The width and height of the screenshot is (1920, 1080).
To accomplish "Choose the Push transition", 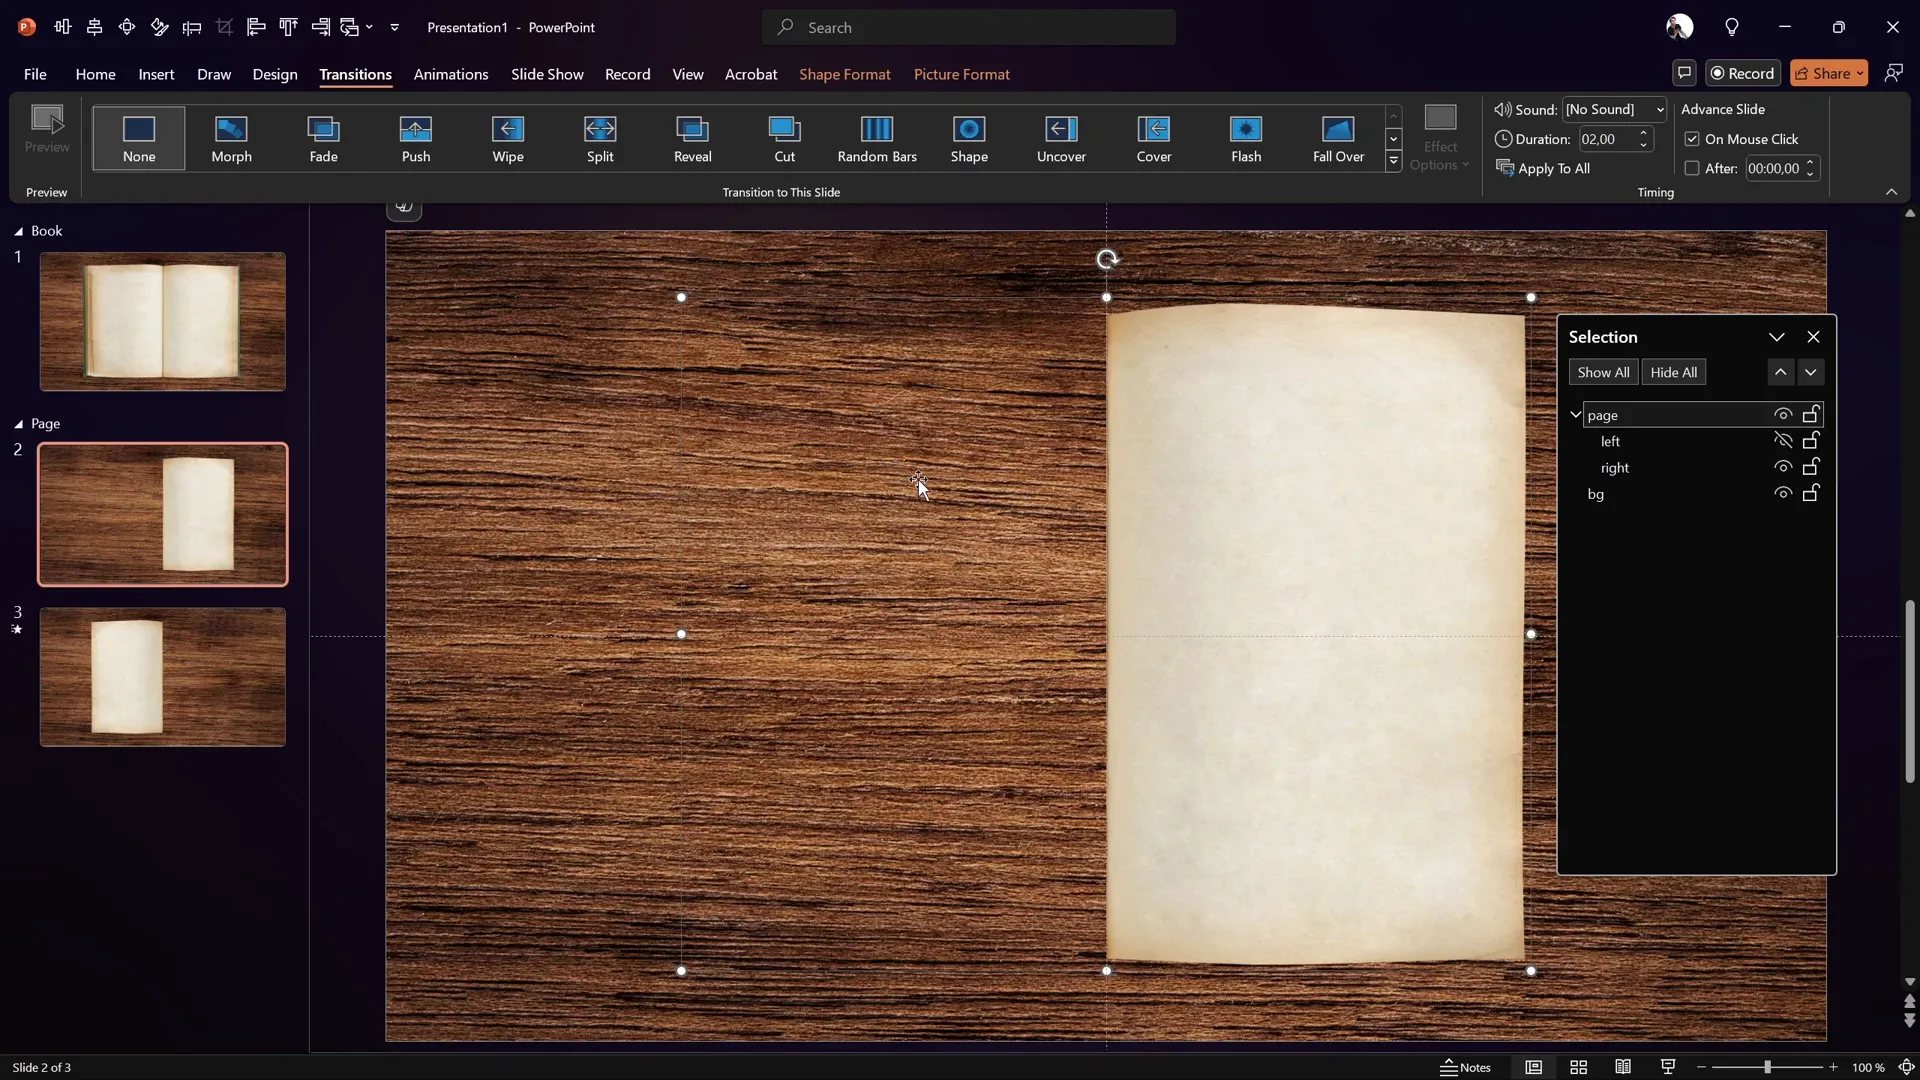I will (415, 138).
